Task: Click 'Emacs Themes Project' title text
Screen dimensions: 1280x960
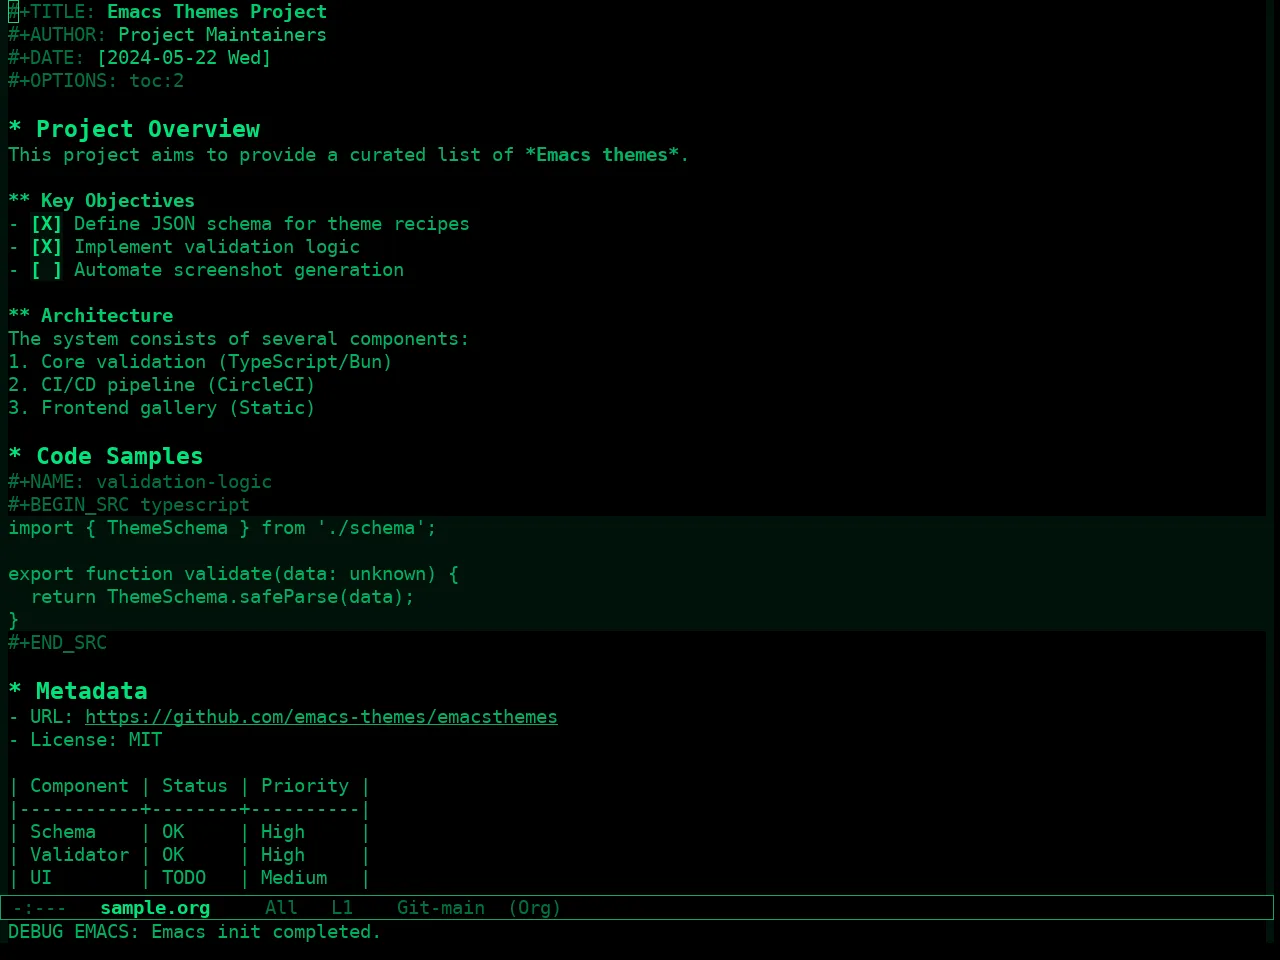Action: (217, 12)
